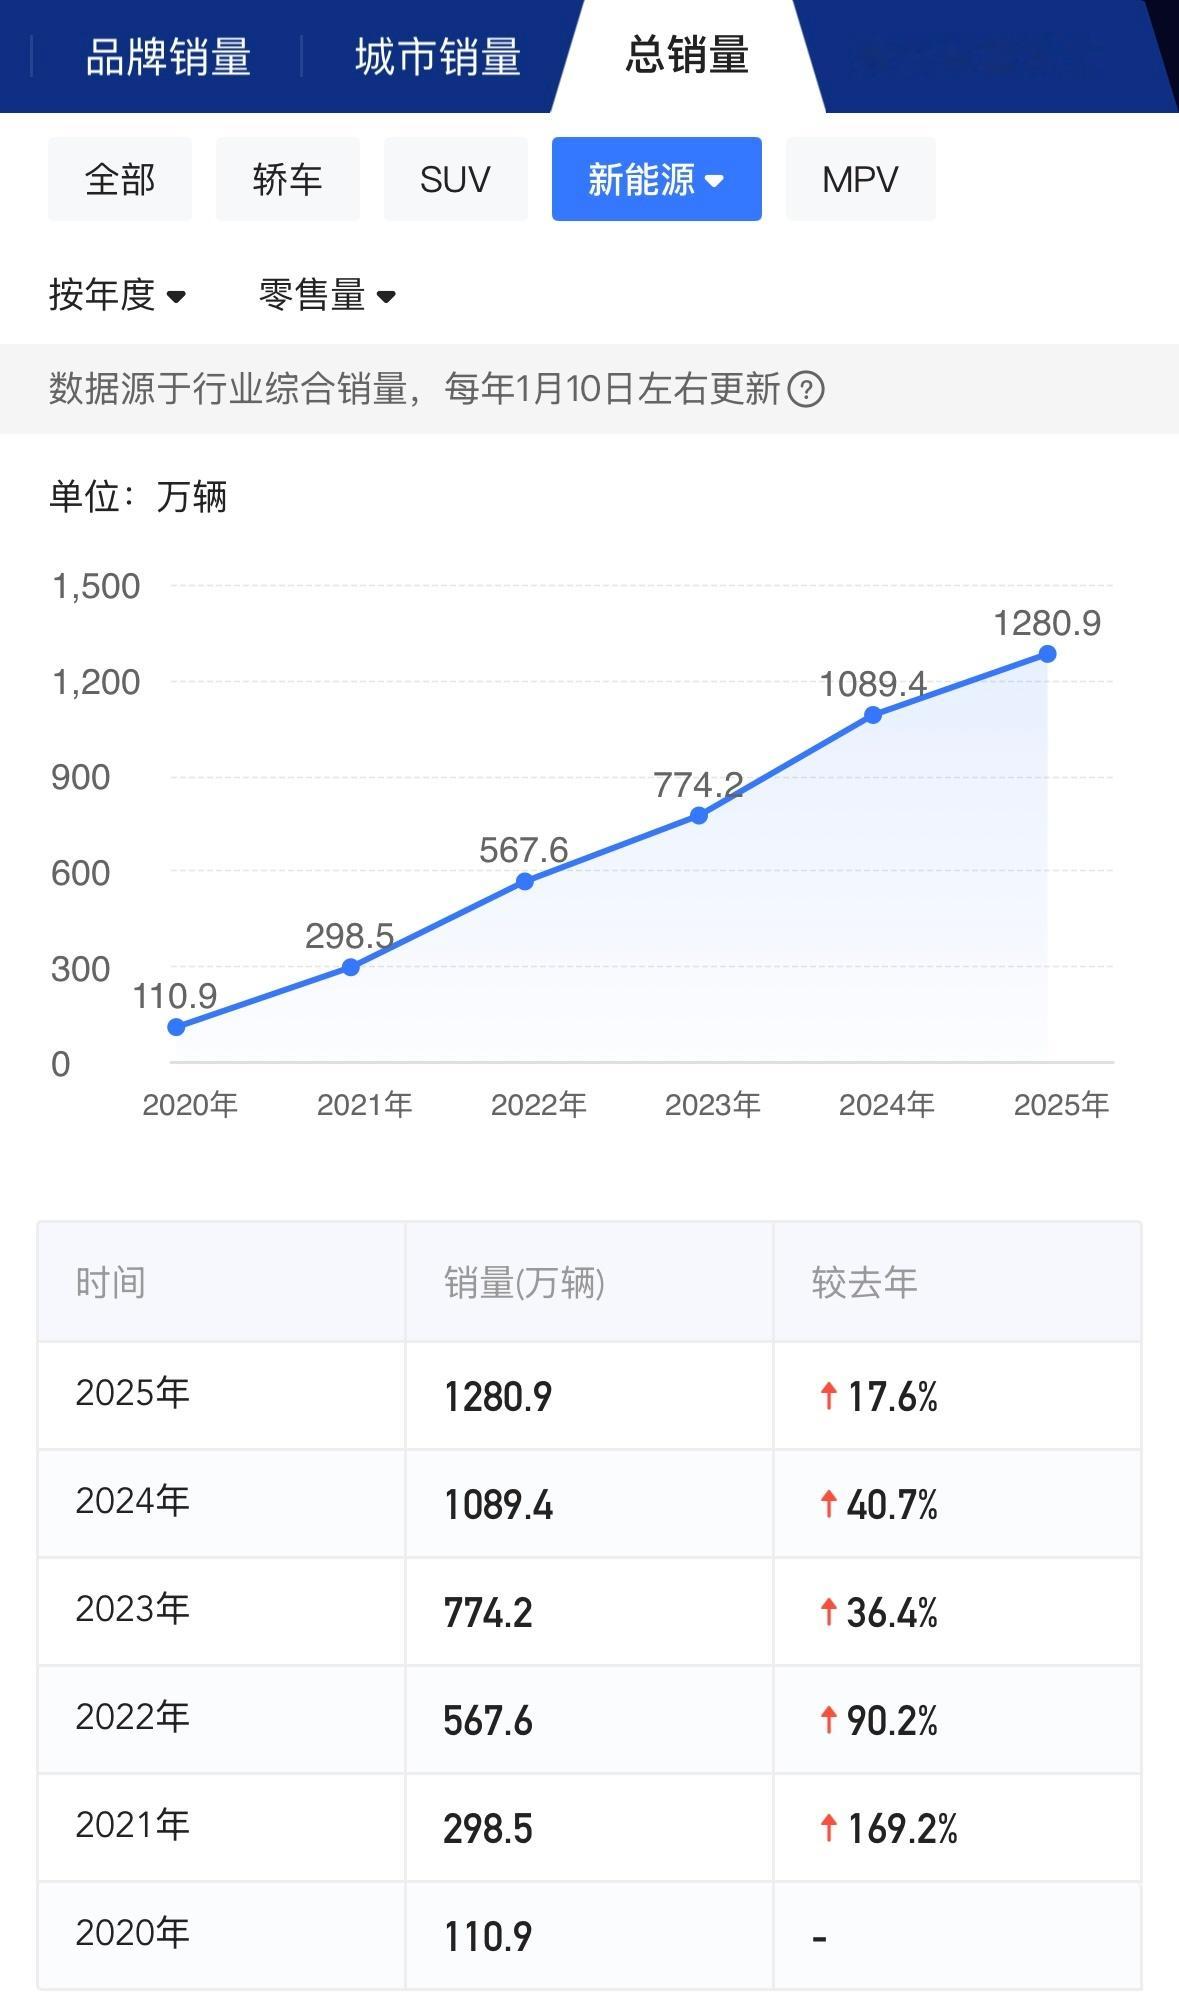Open the 新能源 dropdown filter
Viewport: 1179px width, 2004px height.
[657, 179]
